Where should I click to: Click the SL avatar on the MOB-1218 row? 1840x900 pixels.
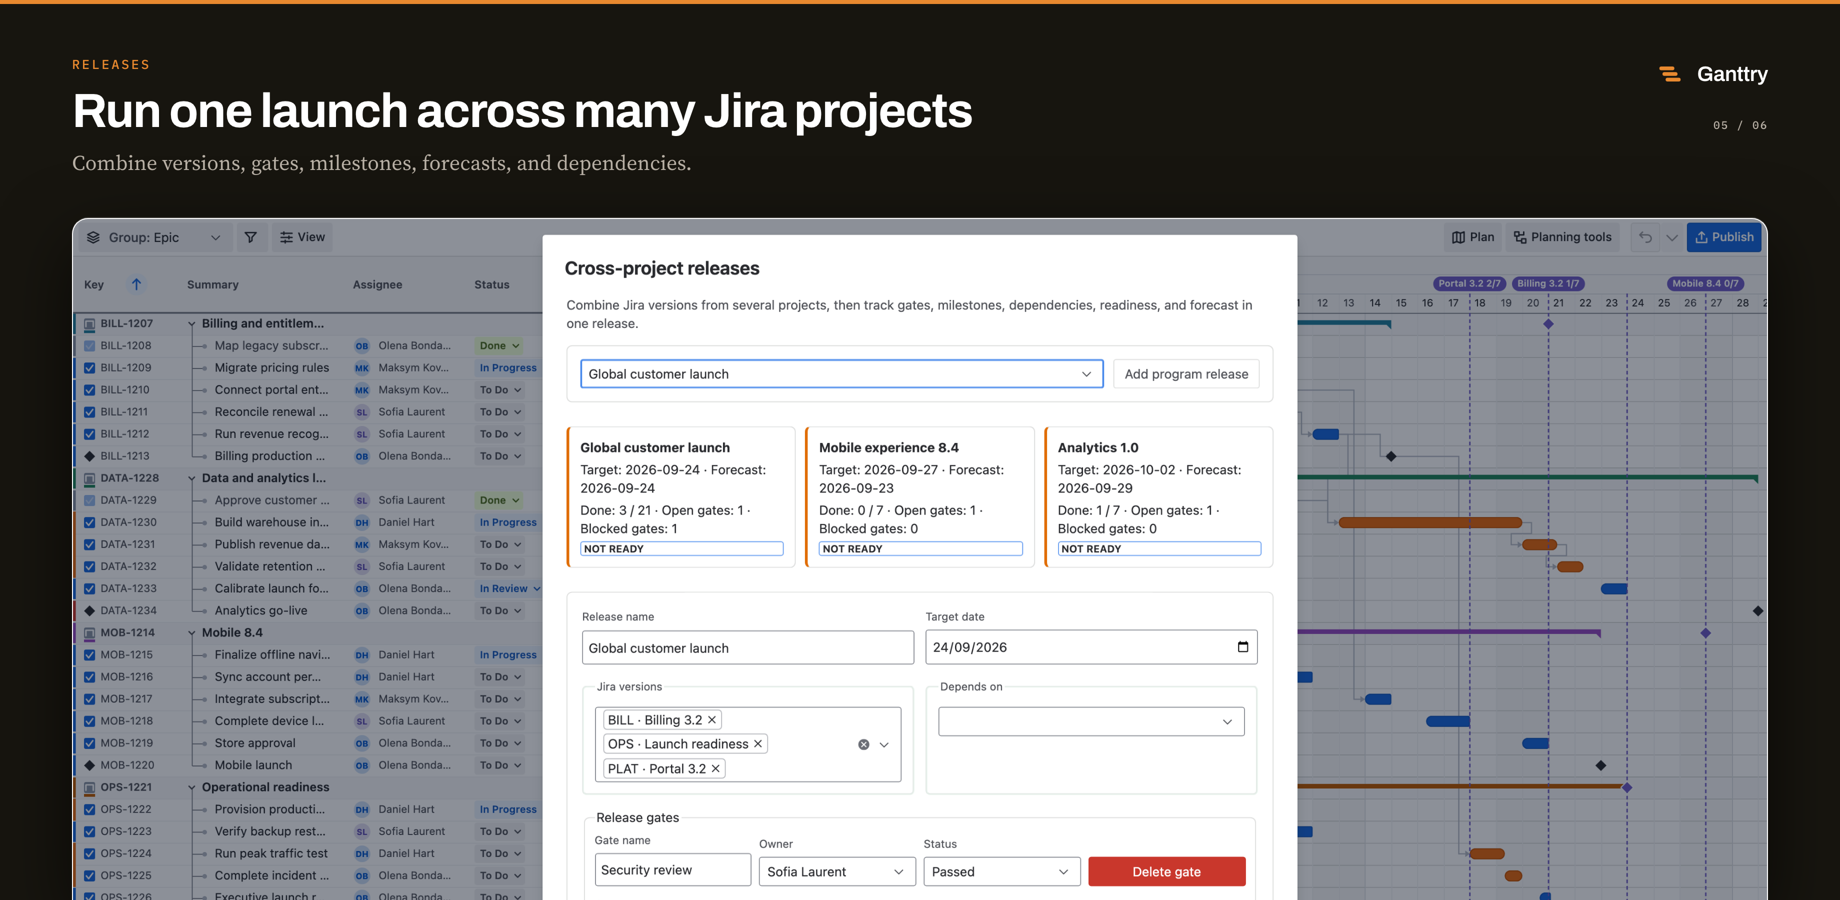point(361,721)
